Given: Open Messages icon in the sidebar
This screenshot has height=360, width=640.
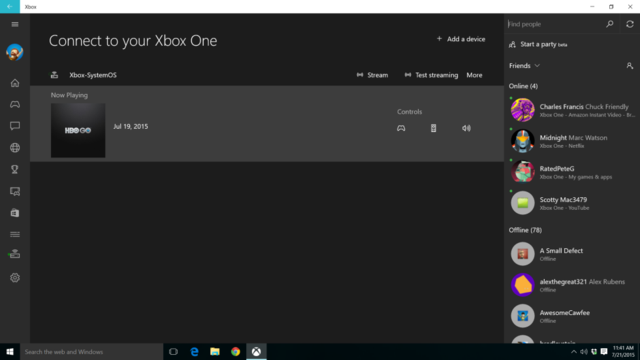Looking at the screenshot, I should pyautogui.click(x=15, y=126).
